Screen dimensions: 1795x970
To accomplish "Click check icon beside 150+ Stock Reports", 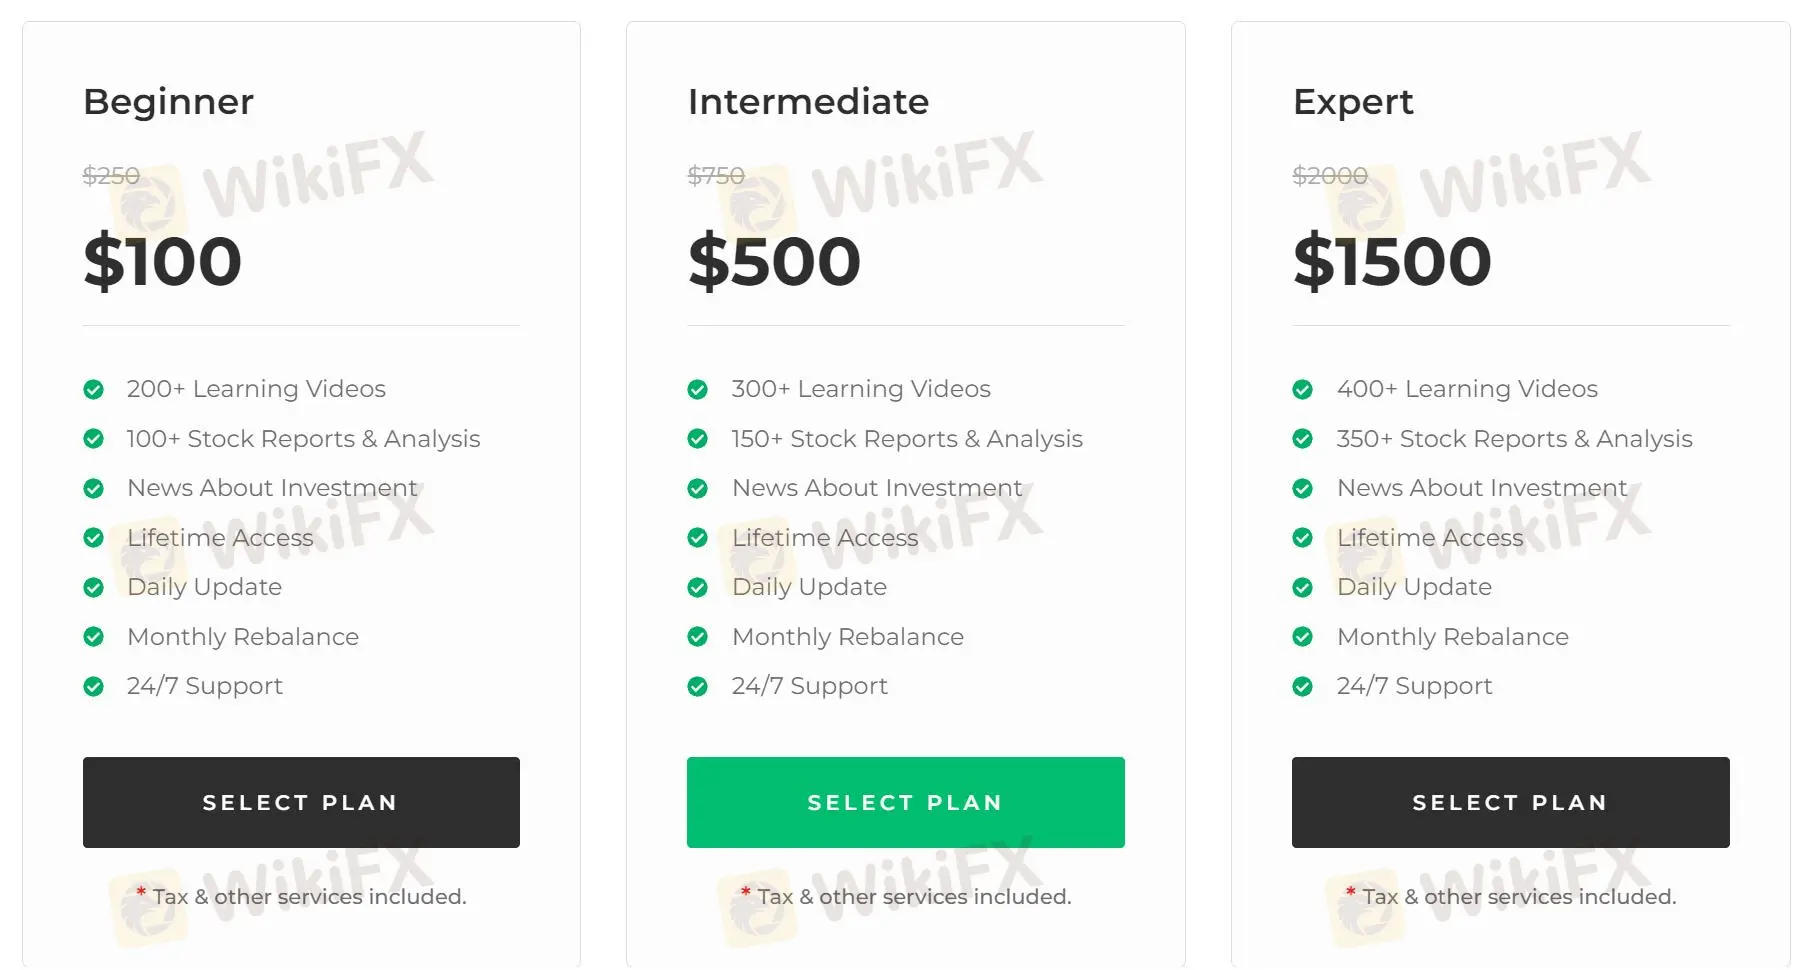I will point(698,439).
